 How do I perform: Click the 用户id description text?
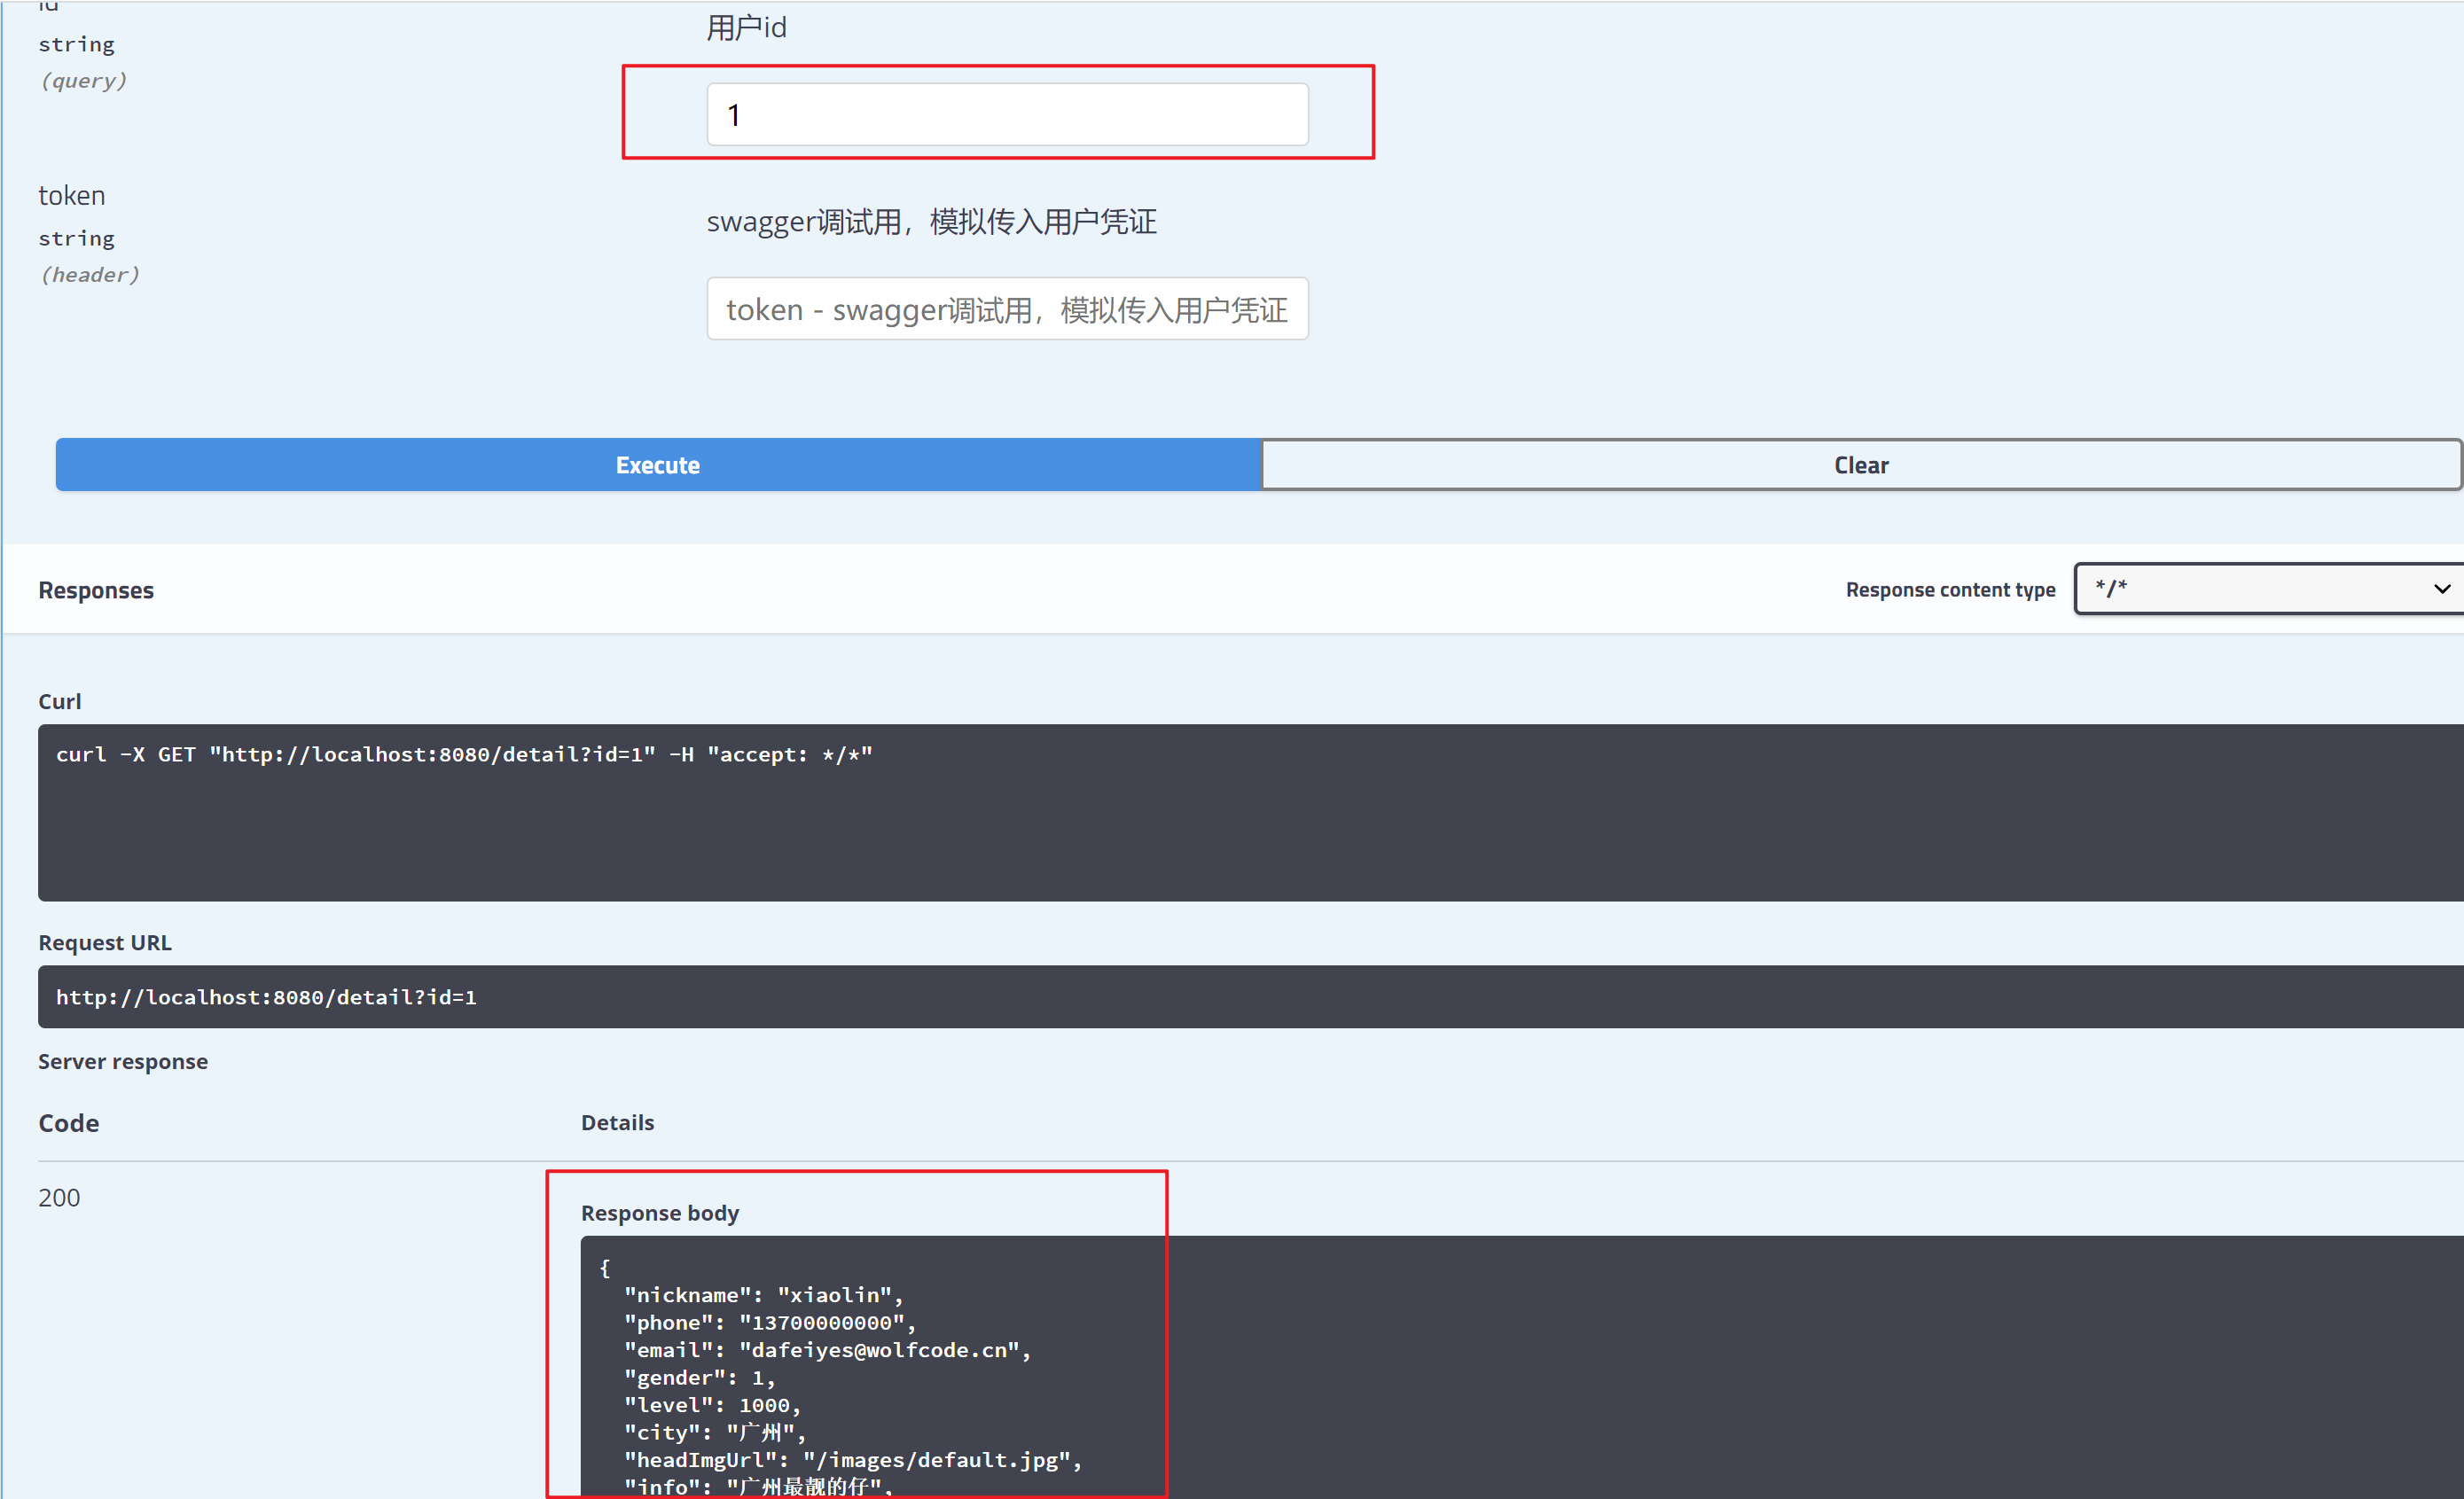click(x=747, y=28)
